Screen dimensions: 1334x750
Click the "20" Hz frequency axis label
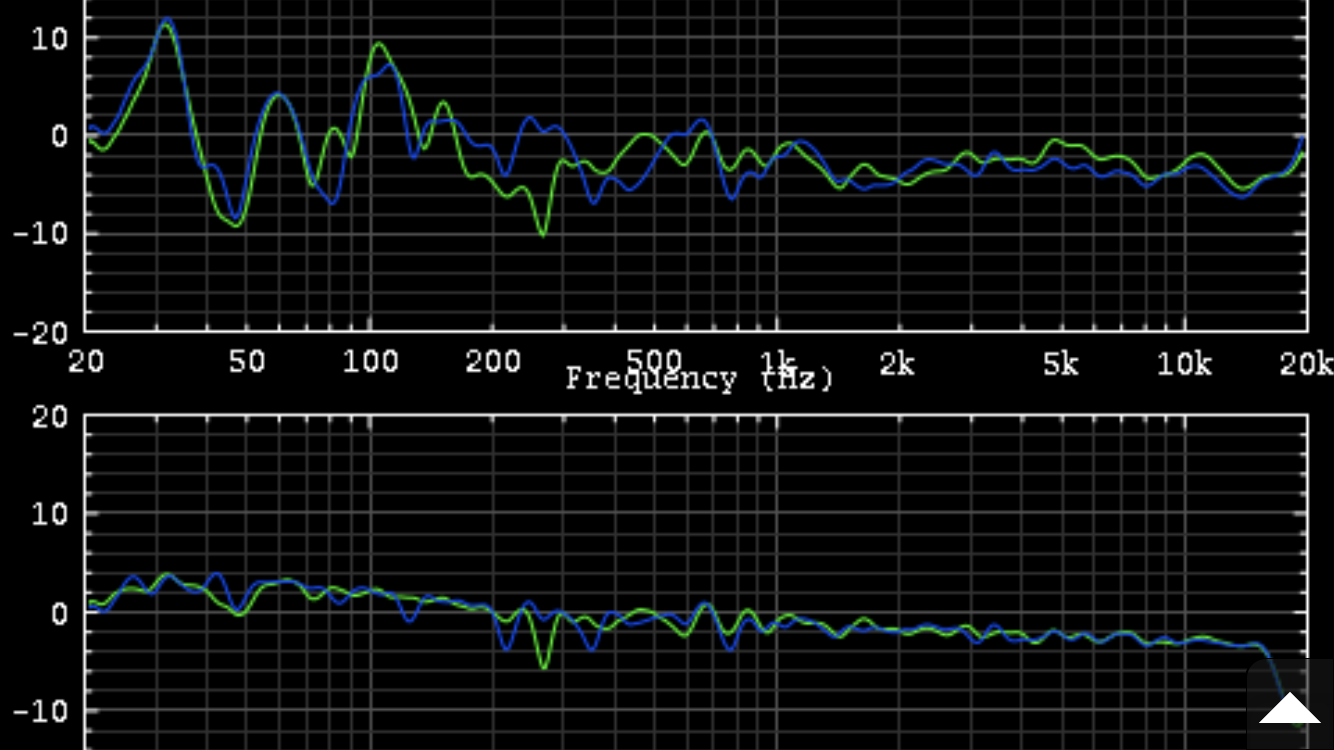(x=86, y=362)
